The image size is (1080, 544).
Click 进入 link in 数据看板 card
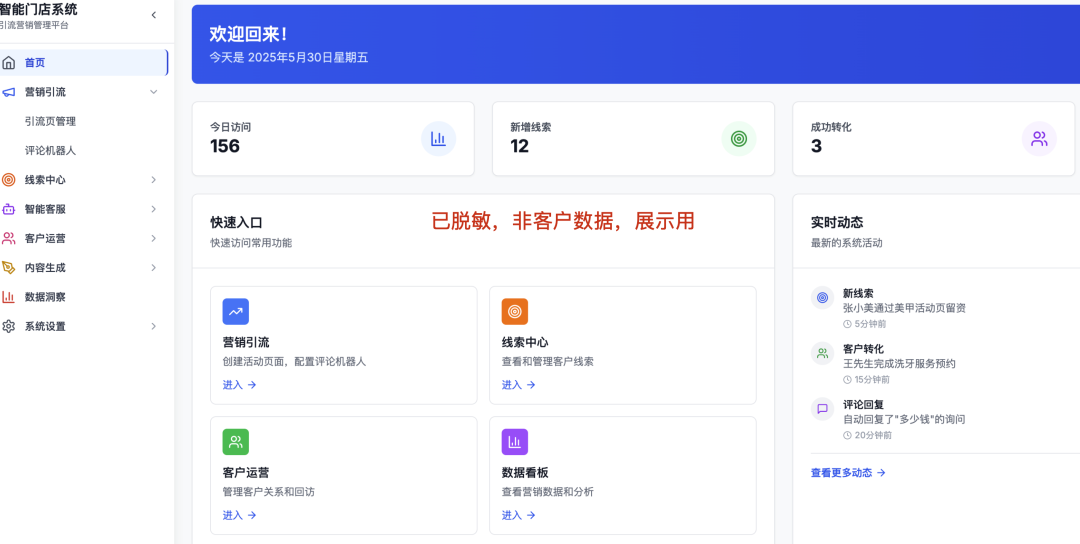coord(518,515)
